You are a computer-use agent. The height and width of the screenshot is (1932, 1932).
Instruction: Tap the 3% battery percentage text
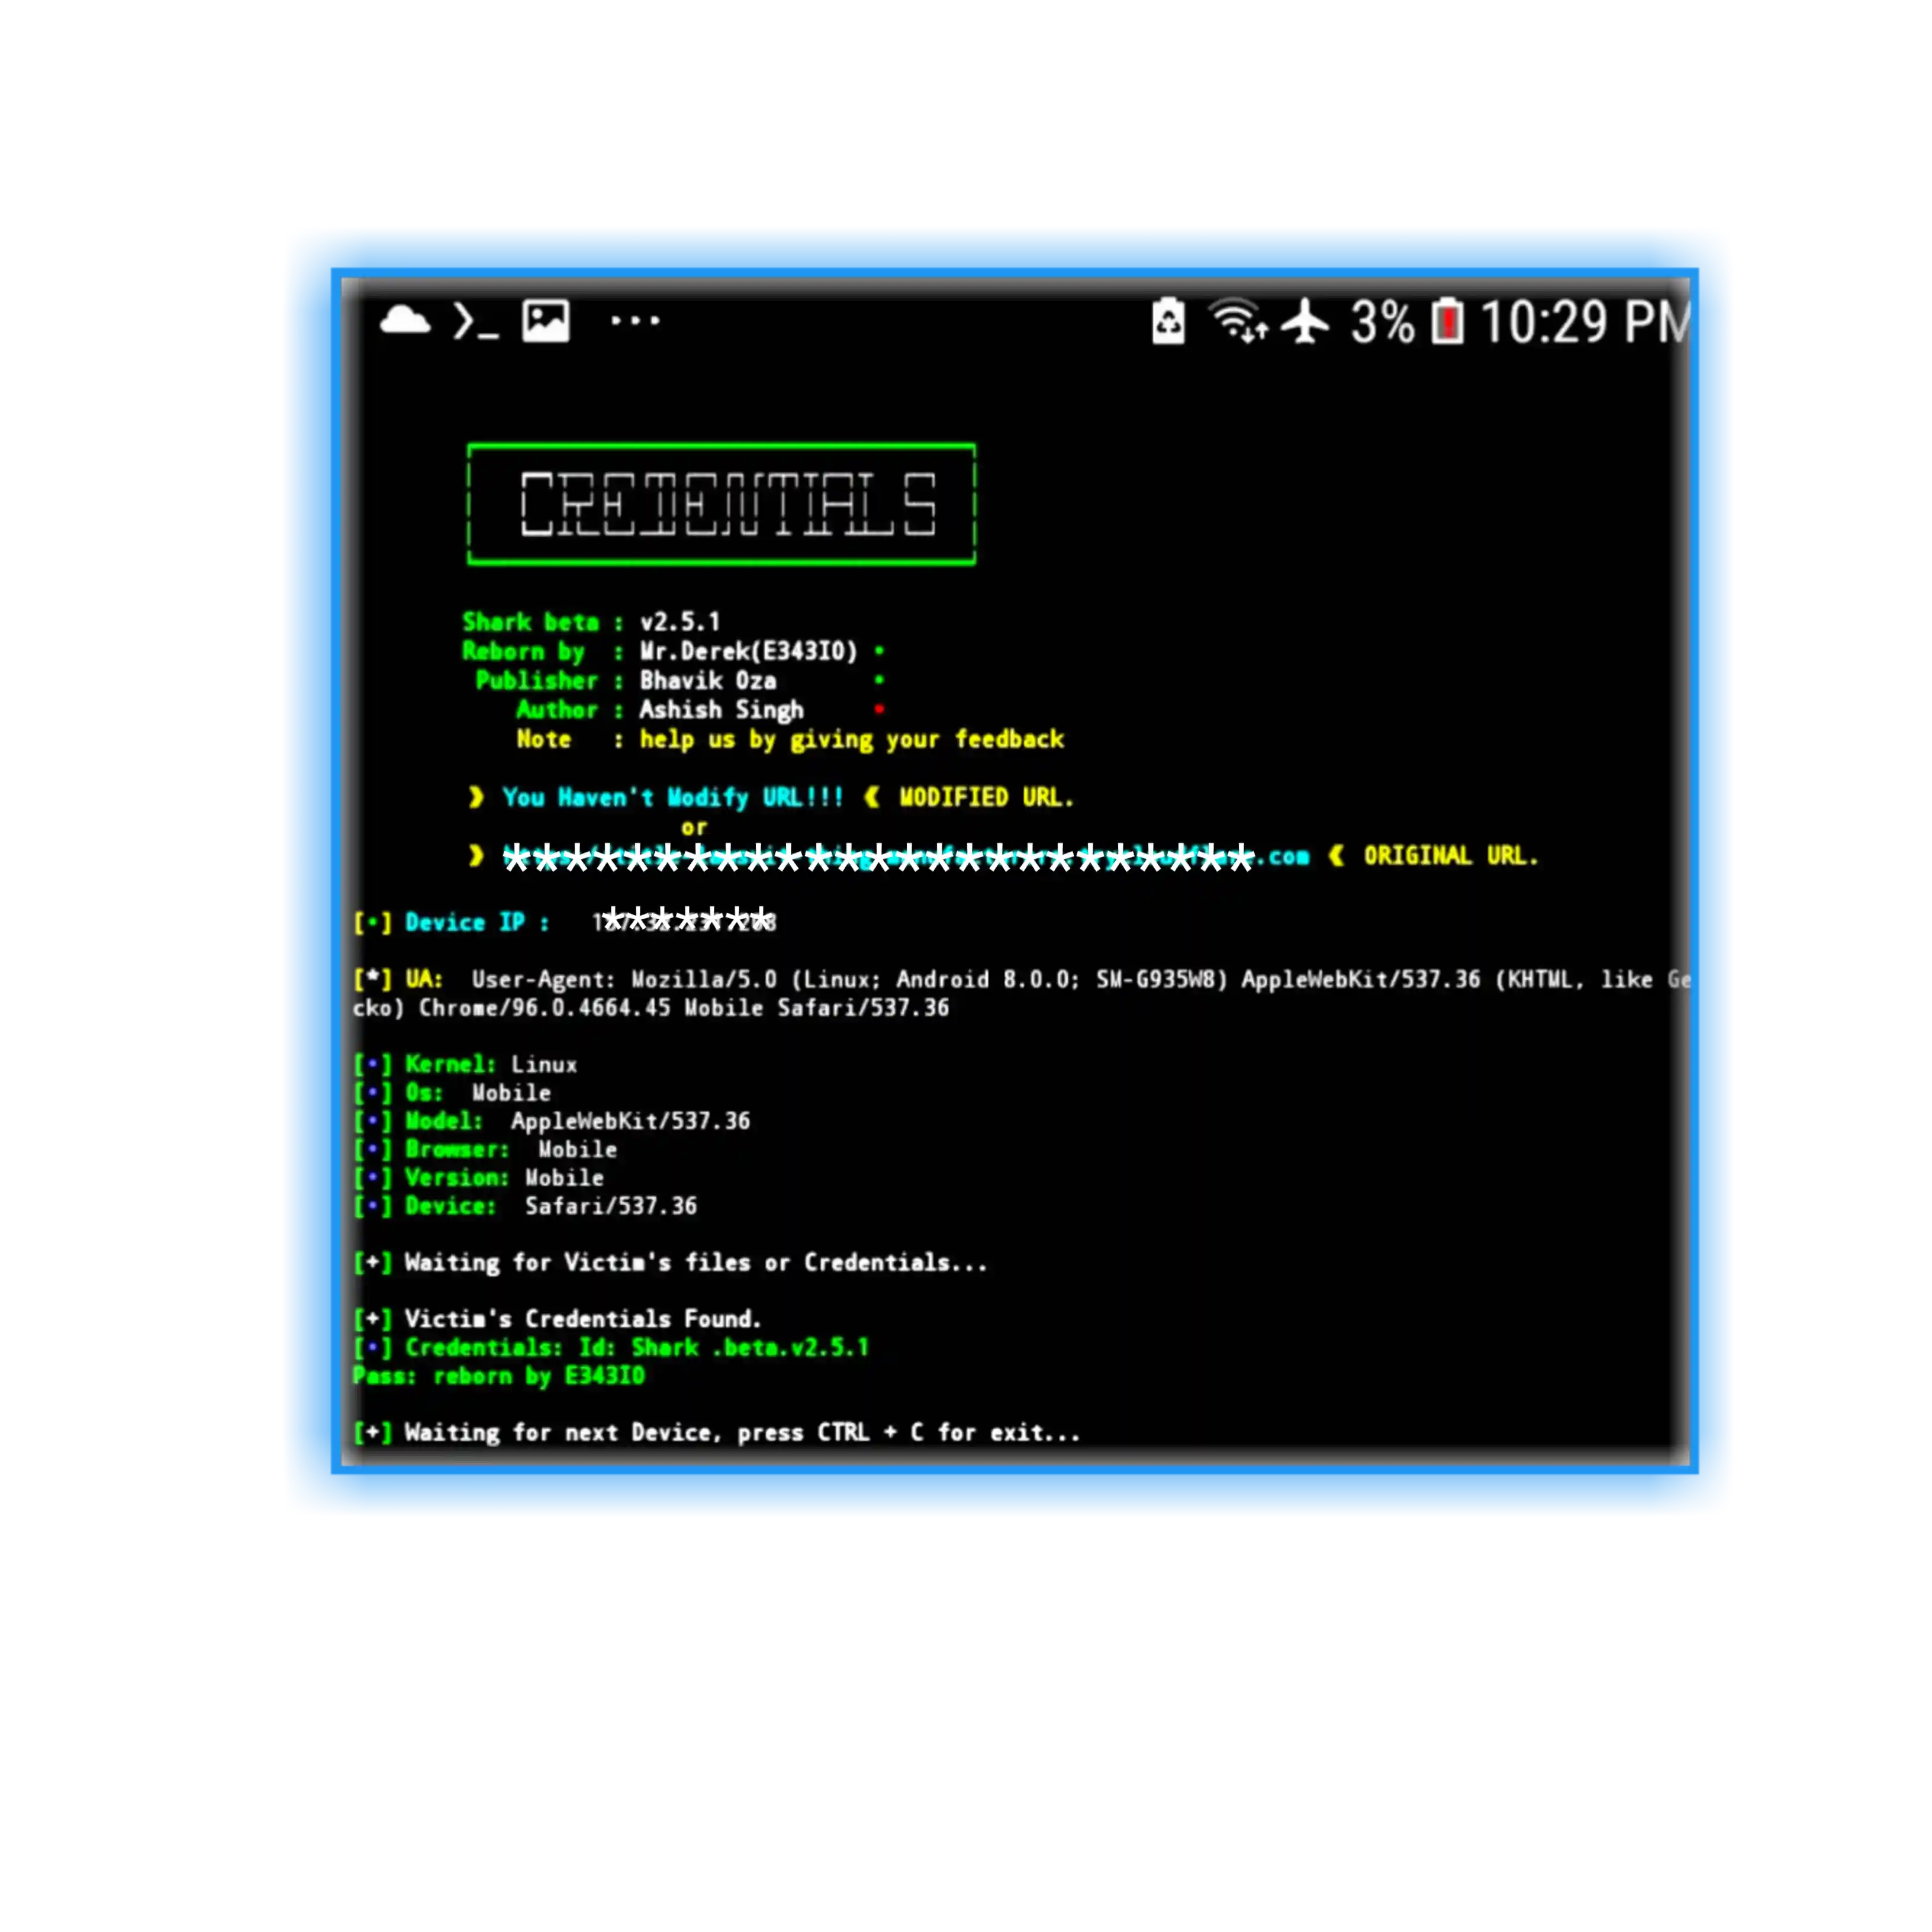click(x=1382, y=322)
